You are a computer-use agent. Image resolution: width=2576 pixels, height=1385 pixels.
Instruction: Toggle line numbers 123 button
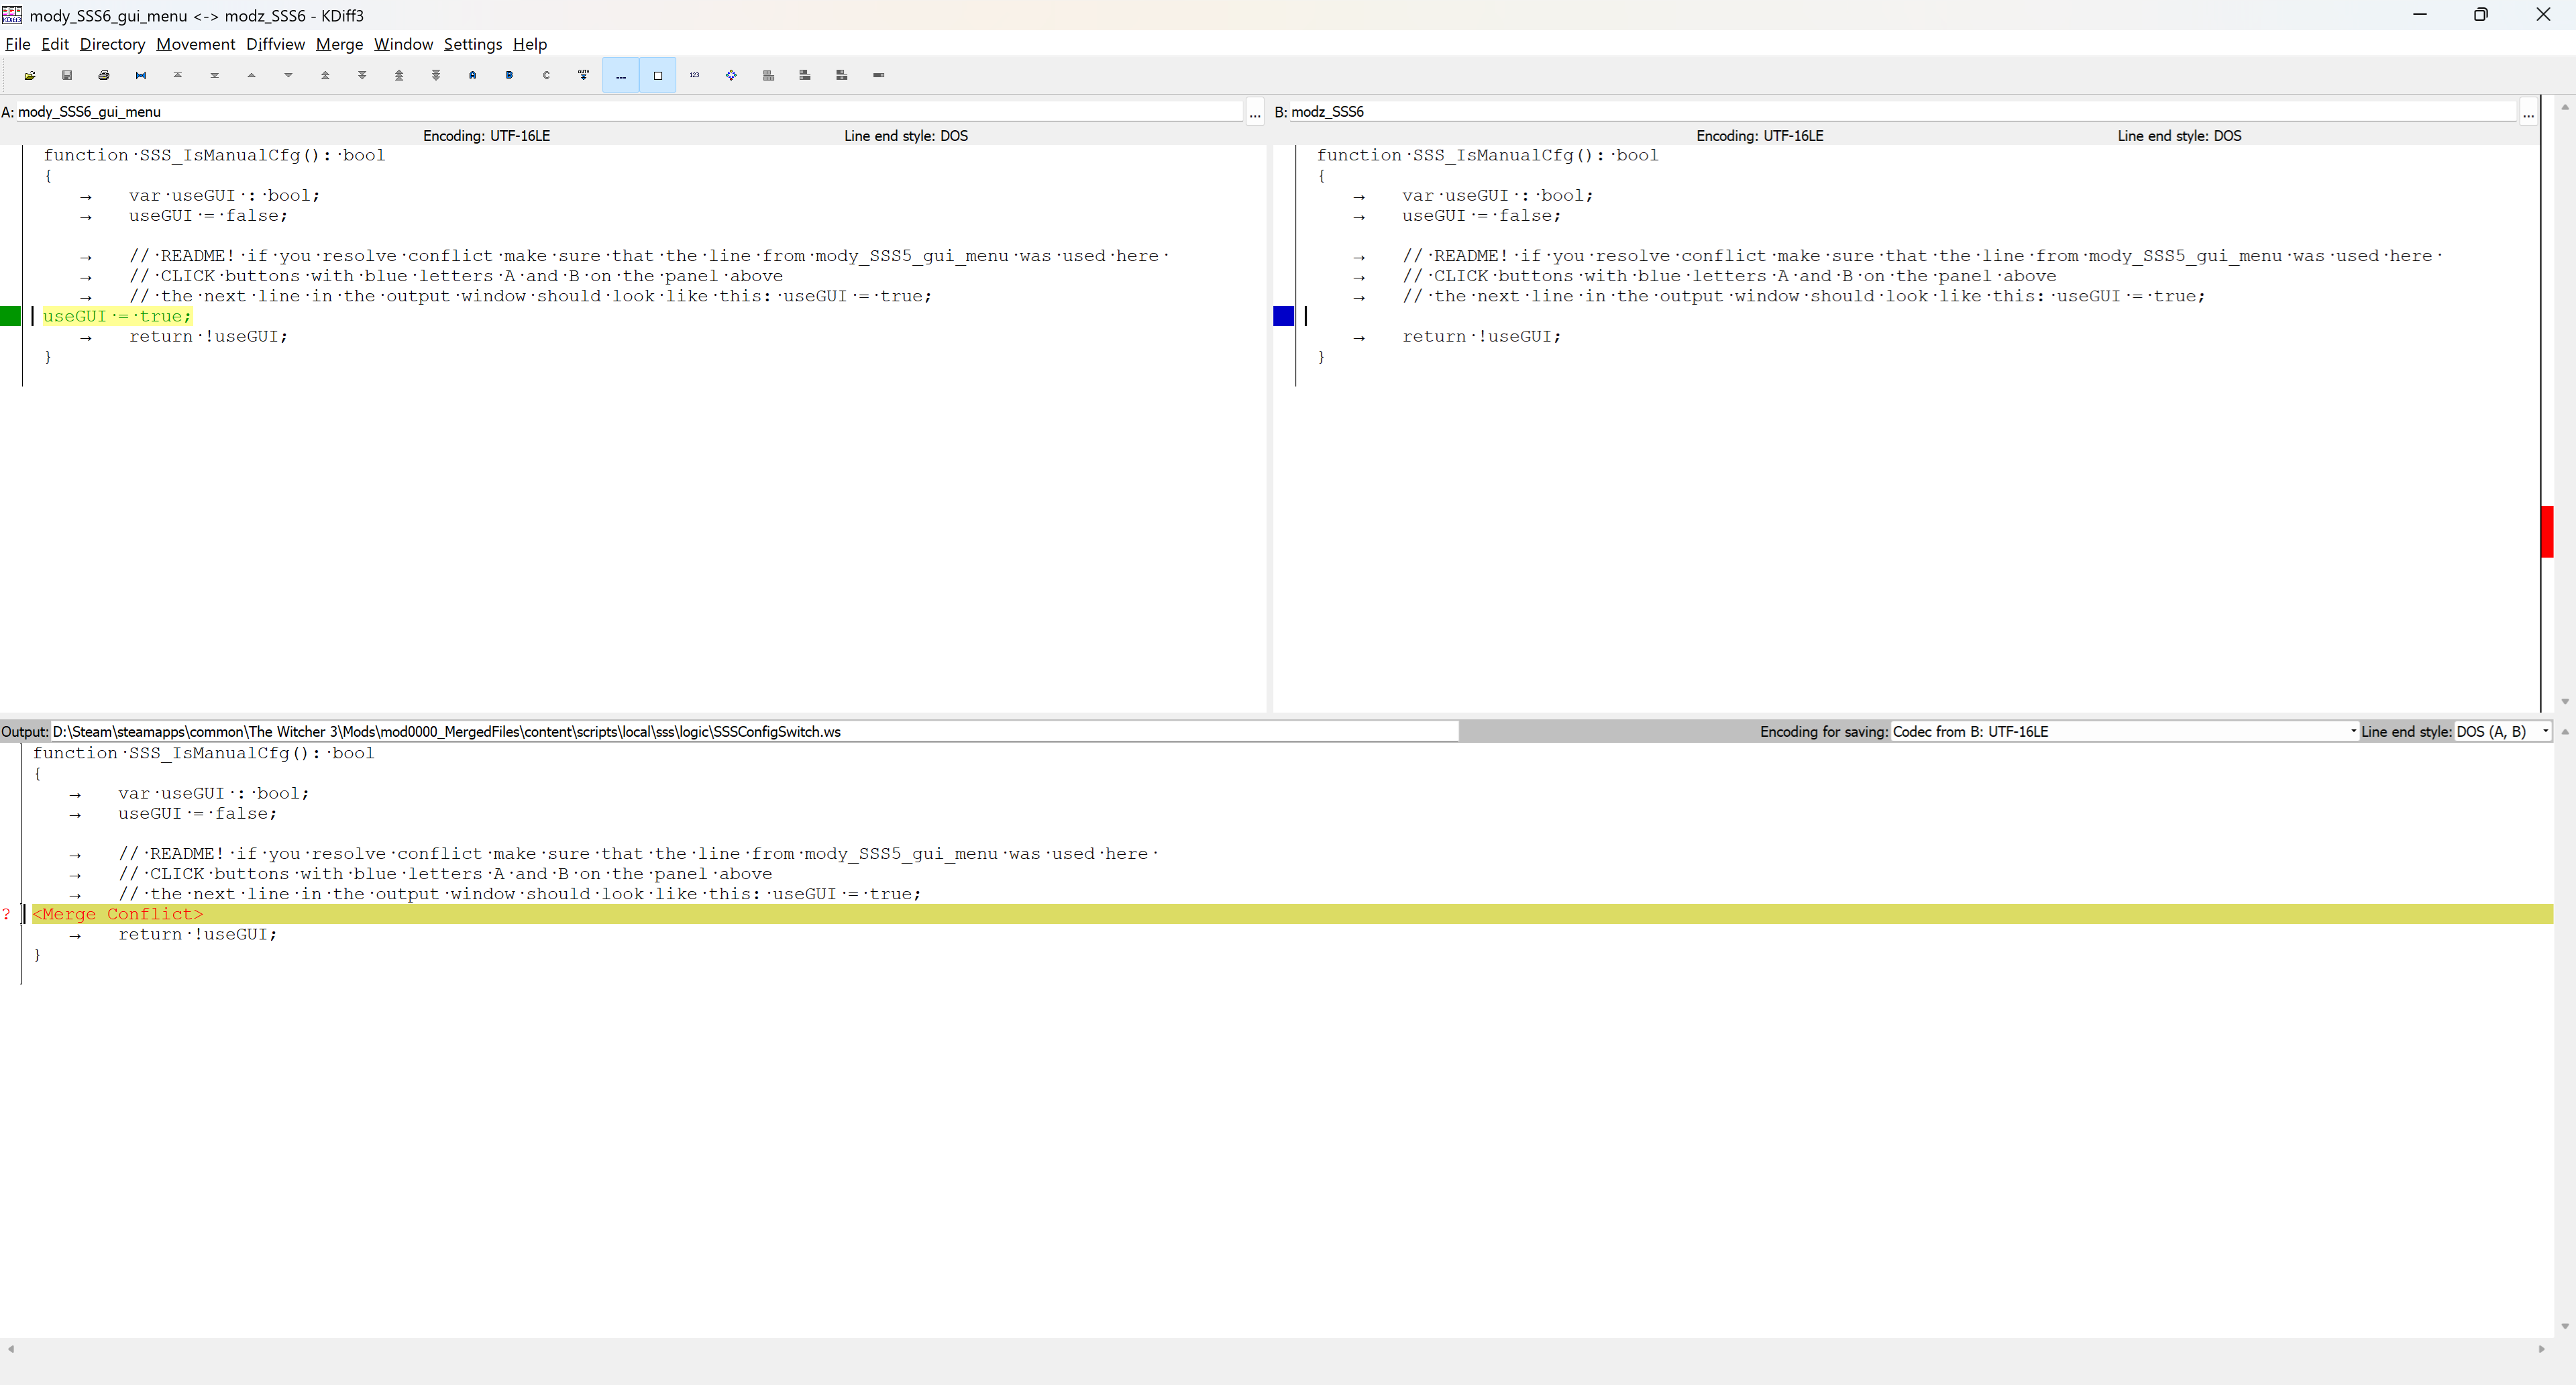[694, 75]
